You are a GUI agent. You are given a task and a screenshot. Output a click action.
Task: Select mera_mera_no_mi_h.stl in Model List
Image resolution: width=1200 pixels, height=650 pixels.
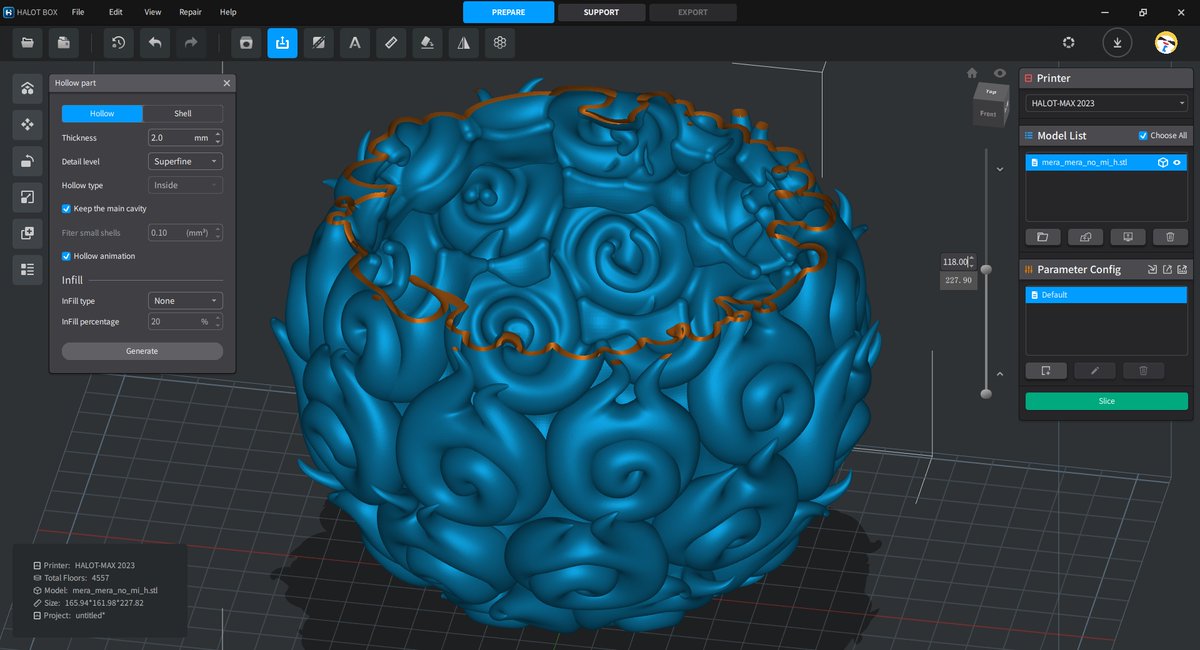(x=1106, y=162)
